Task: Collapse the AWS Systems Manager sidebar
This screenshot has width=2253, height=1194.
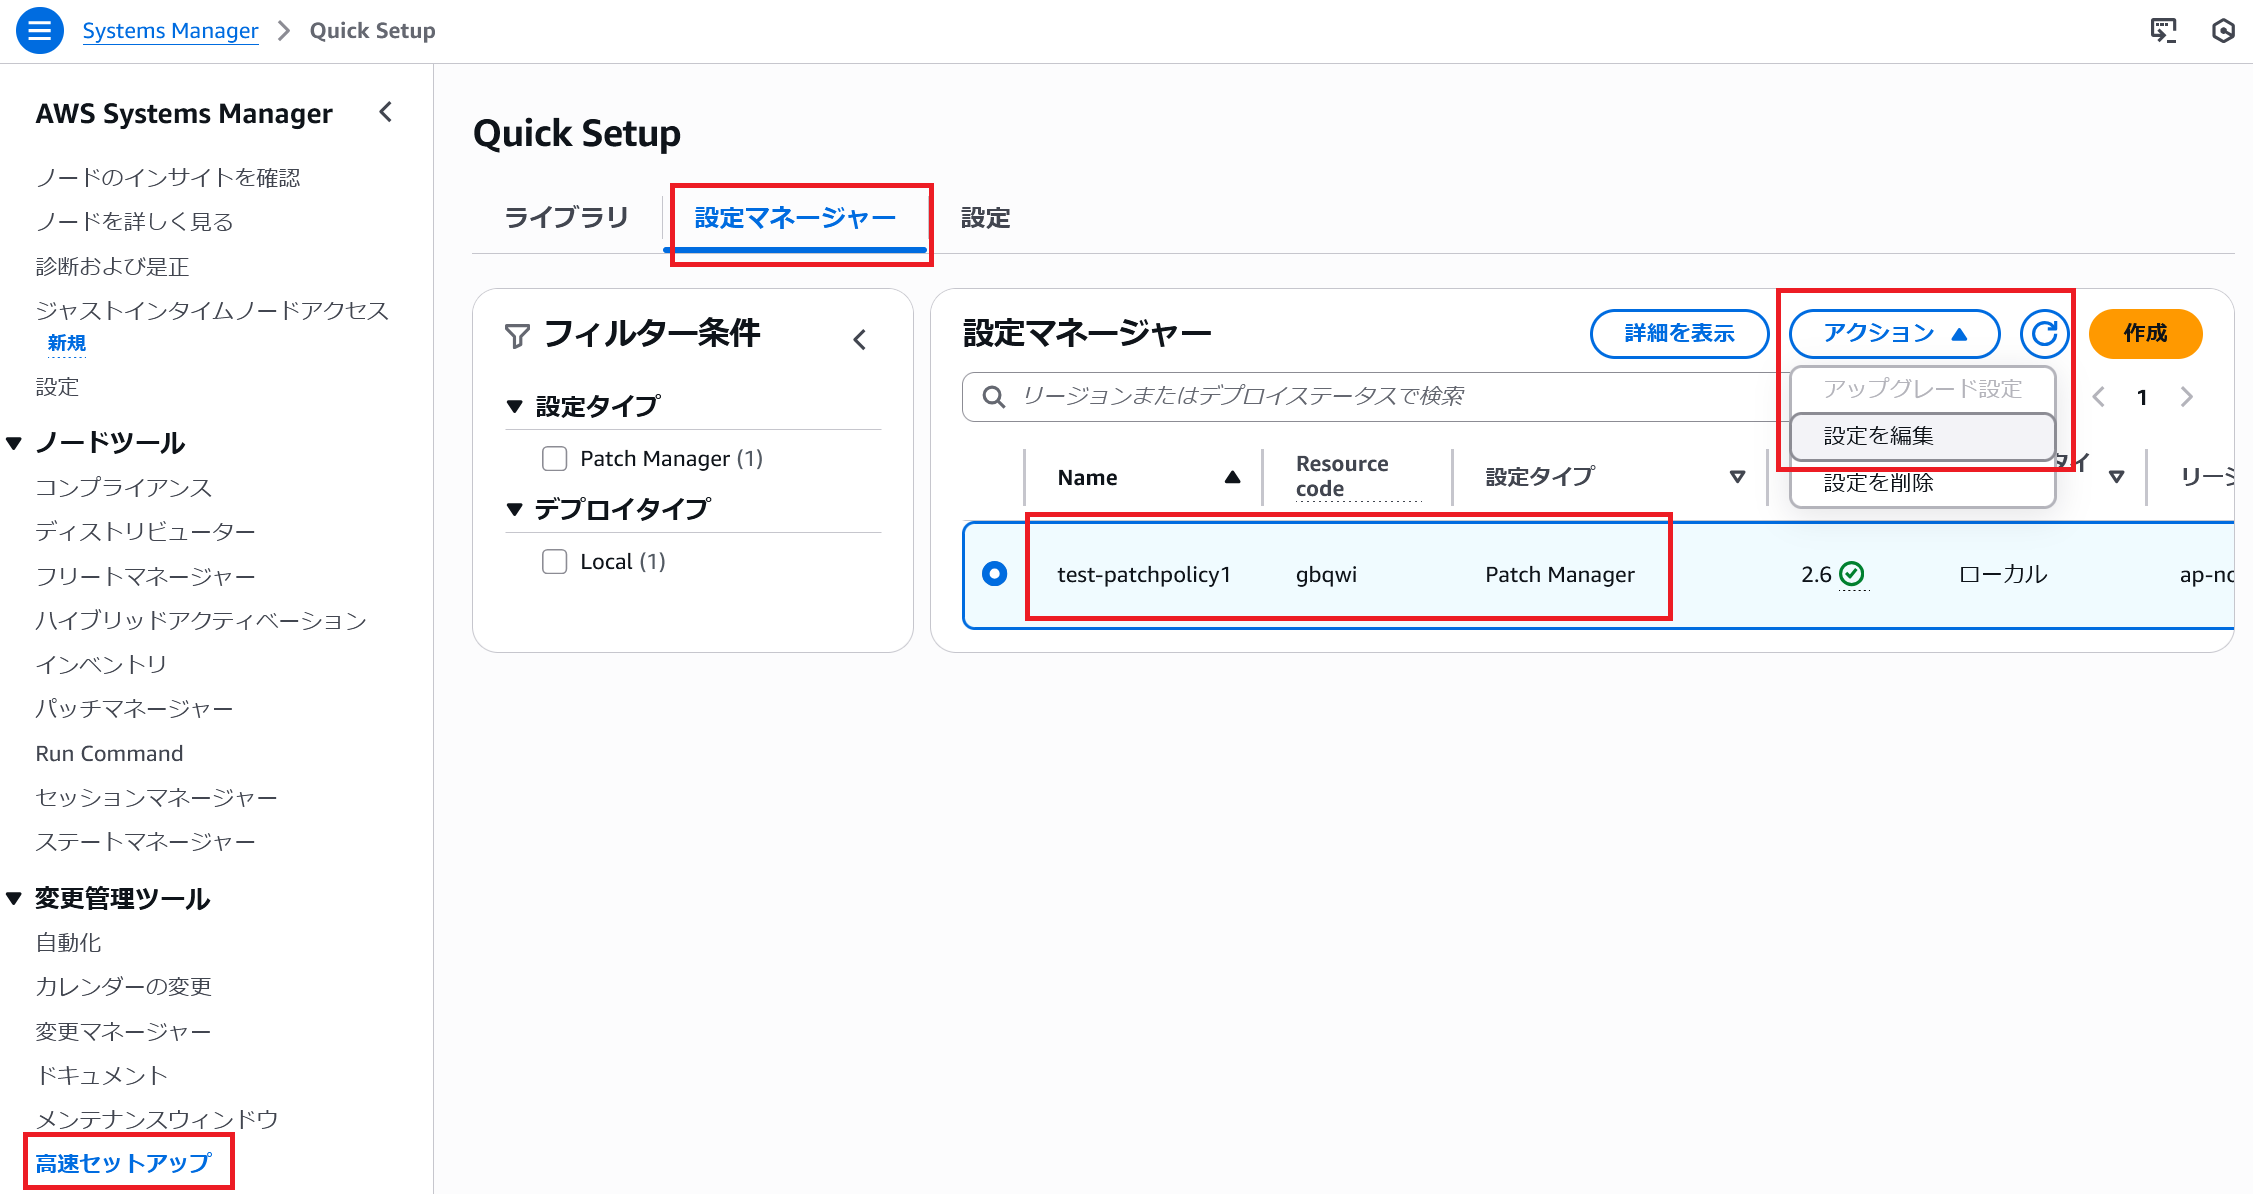Action: pyautogui.click(x=386, y=112)
